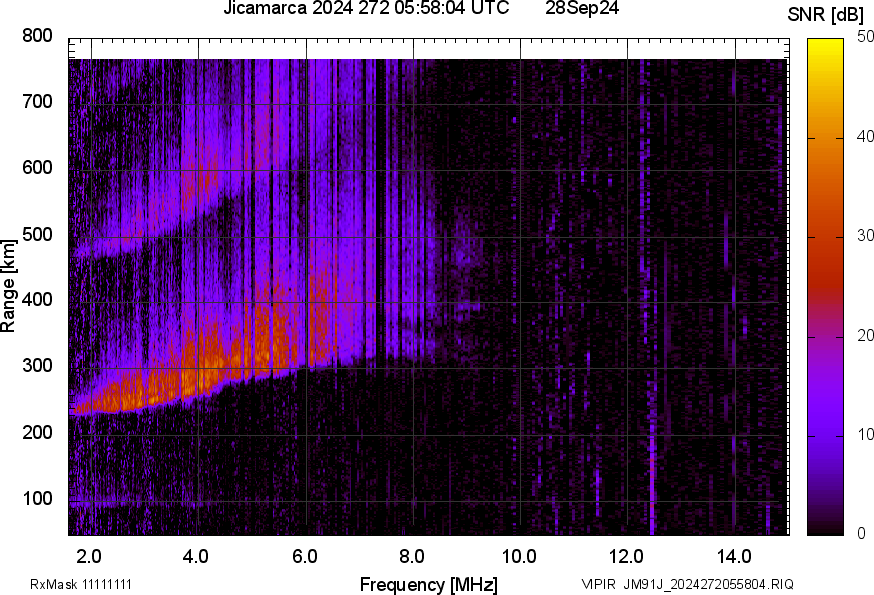Click the range tick label '600'

37,167
